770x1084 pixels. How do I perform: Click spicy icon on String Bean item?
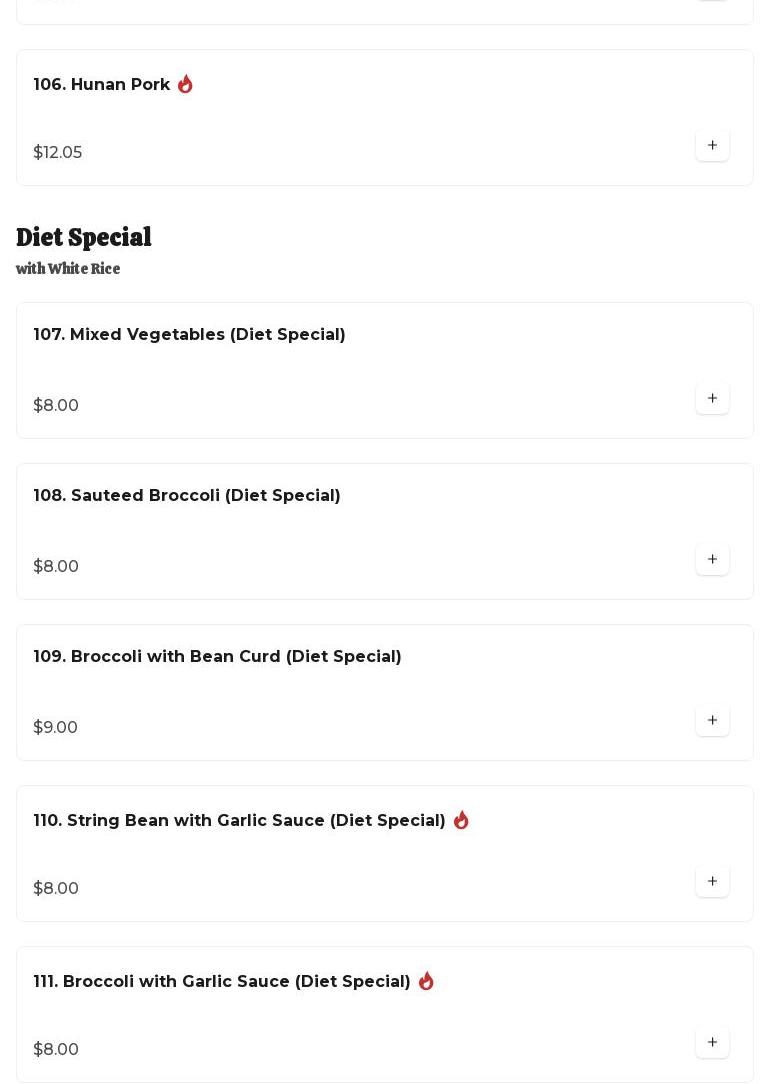click(x=461, y=820)
